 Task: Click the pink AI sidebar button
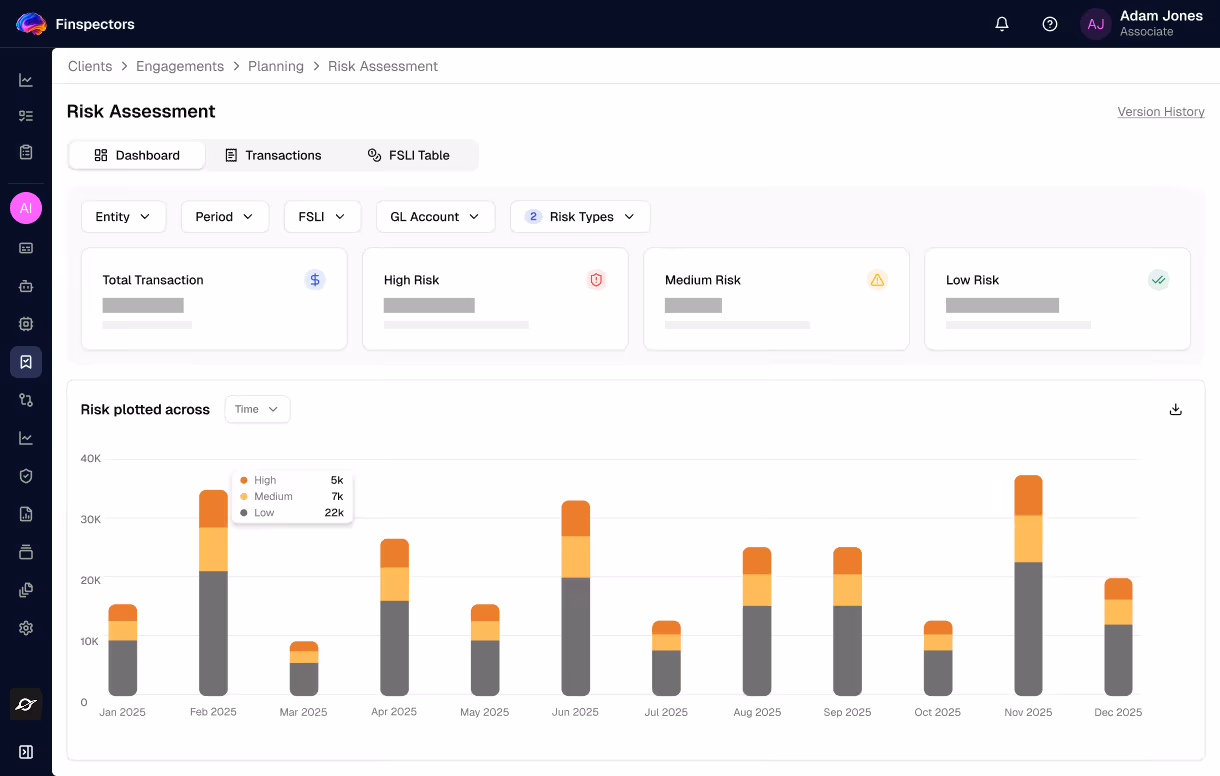[26, 208]
